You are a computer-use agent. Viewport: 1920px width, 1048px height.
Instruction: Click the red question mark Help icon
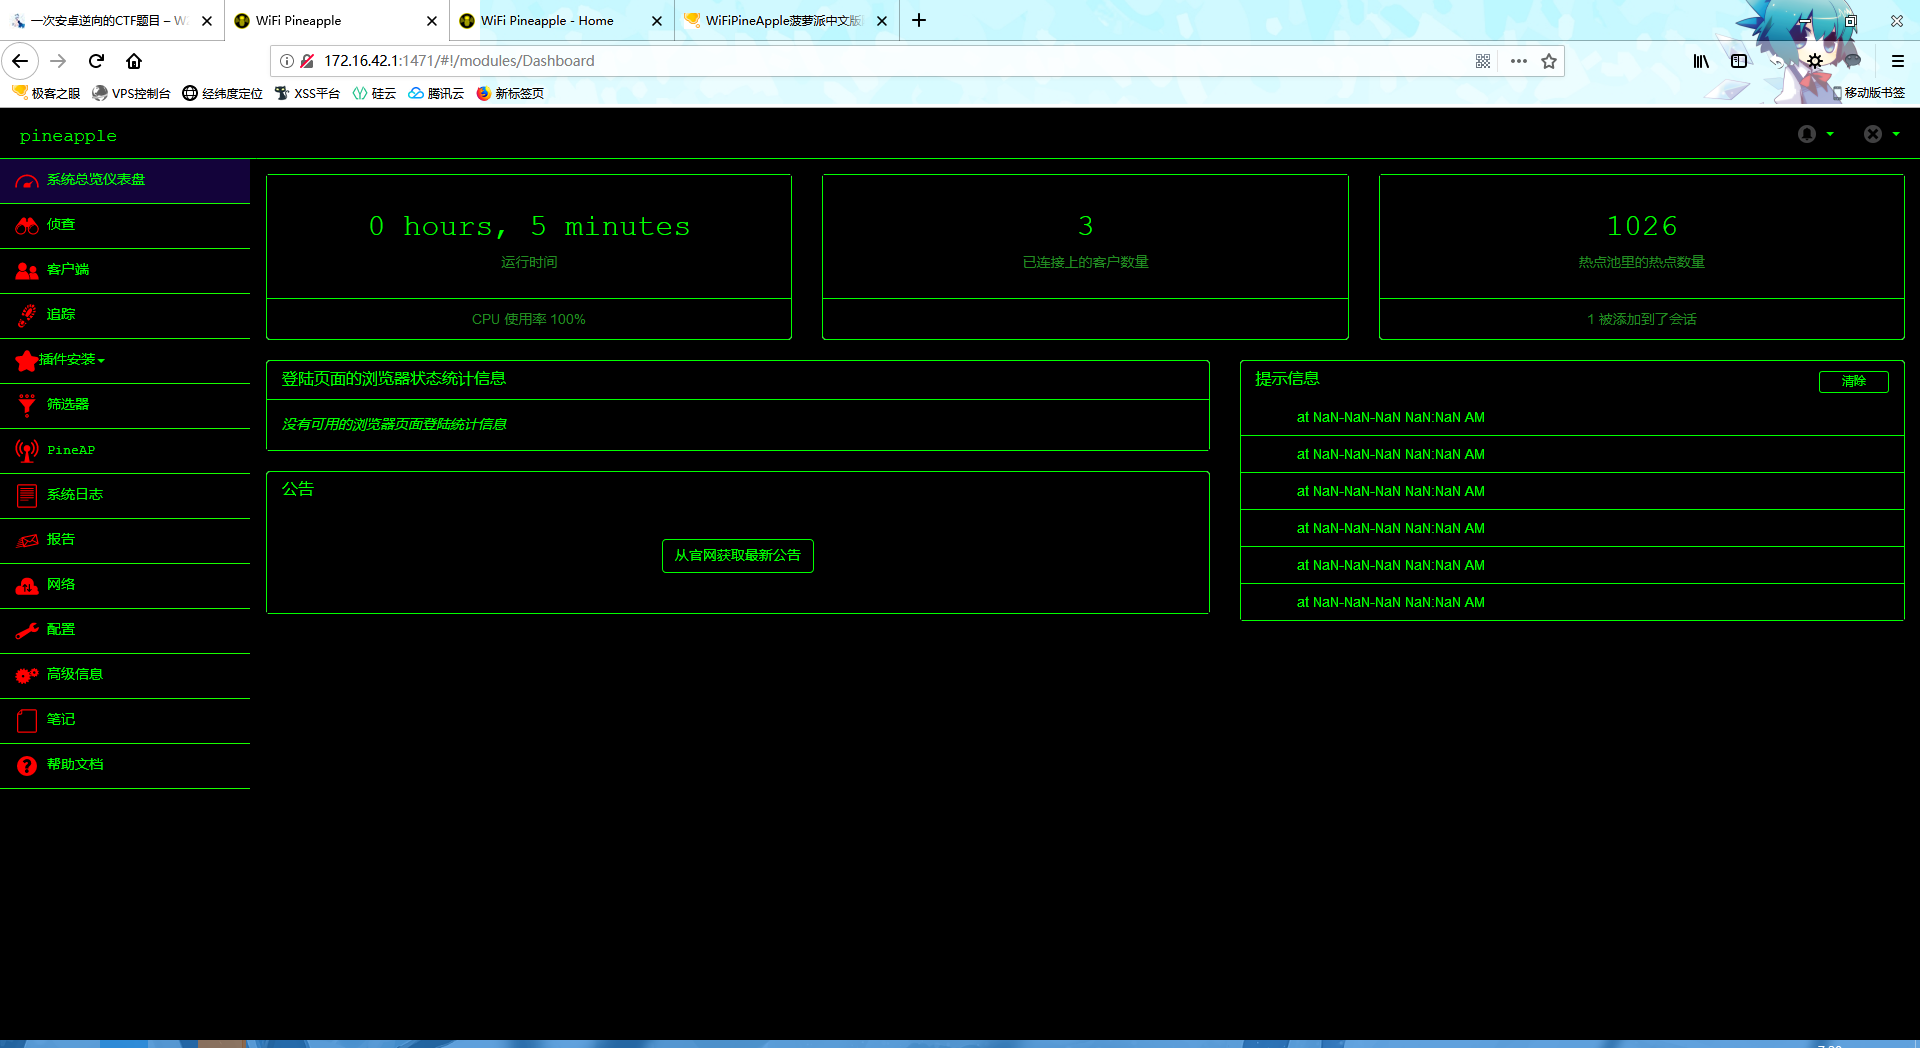click(x=27, y=765)
